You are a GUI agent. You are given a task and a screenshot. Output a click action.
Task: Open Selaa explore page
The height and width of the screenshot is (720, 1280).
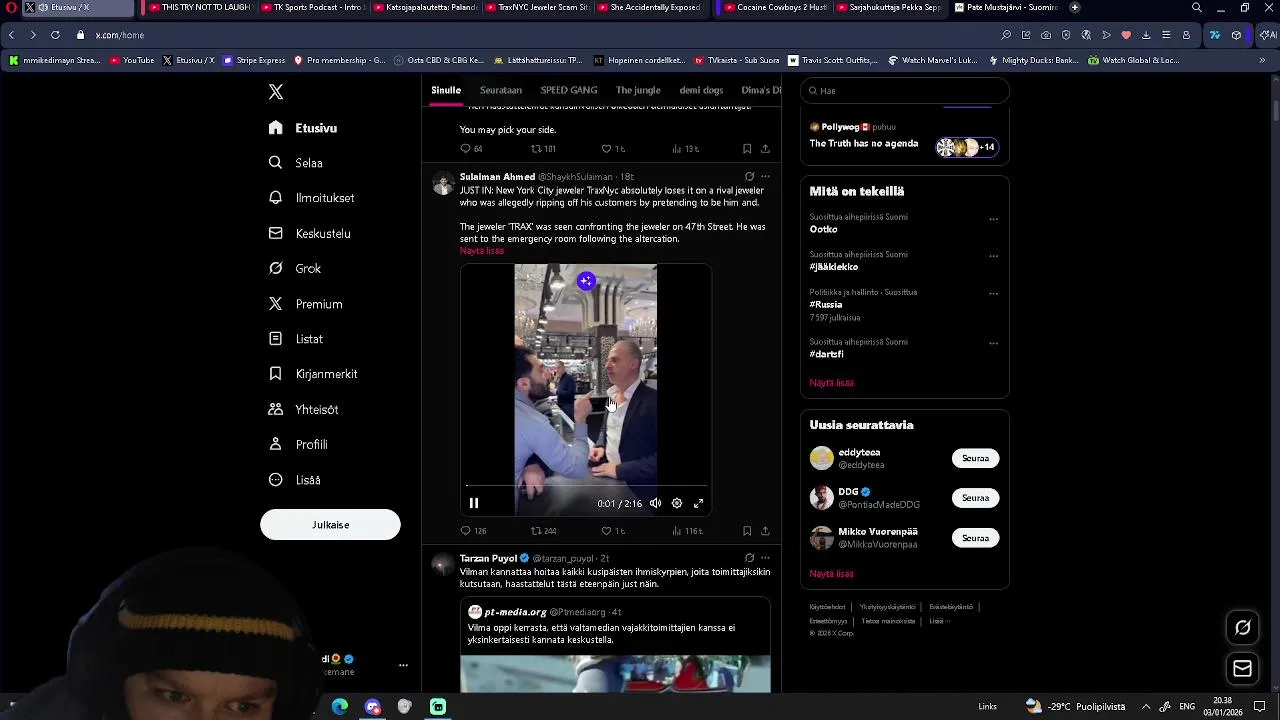(296, 163)
